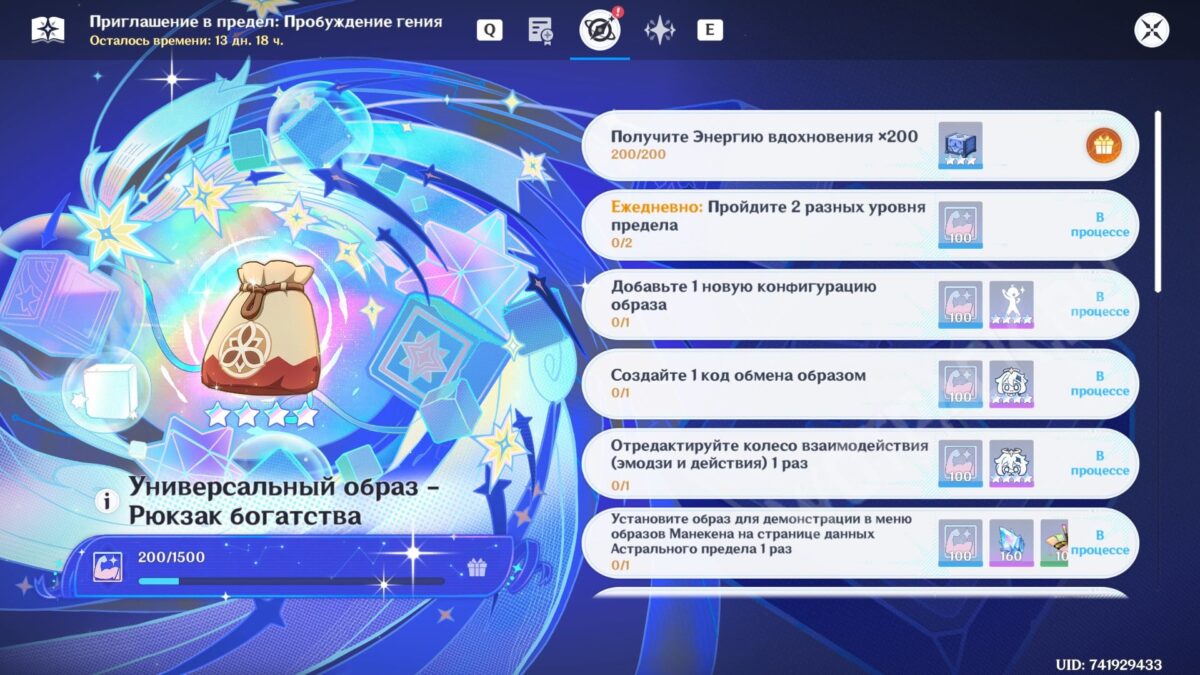The height and width of the screenshot is (675, 1200).
Task: Click В процессе on Создайте 1 код task
Action: (x=1099, y=384)
